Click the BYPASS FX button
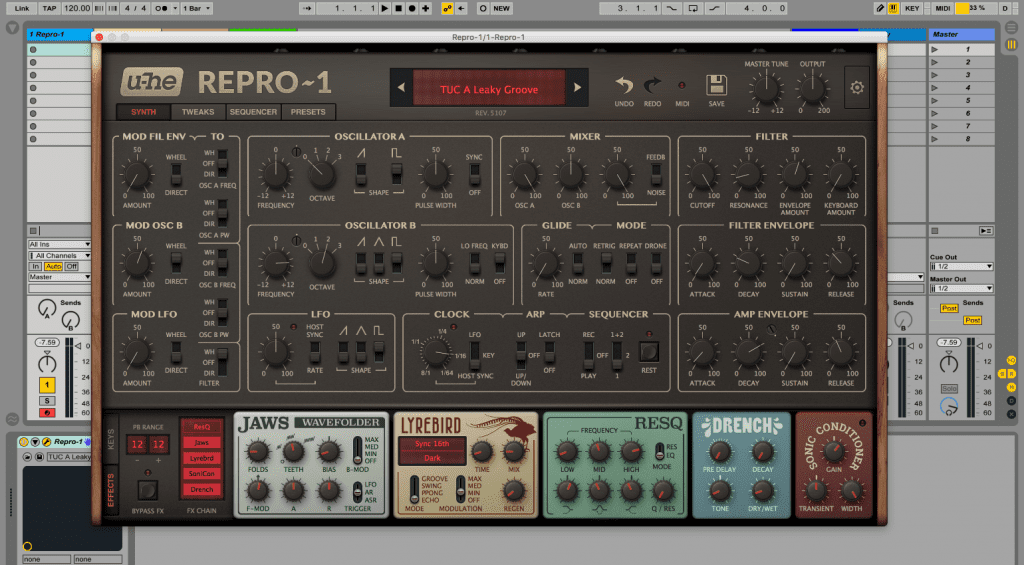 coord(146,490)
